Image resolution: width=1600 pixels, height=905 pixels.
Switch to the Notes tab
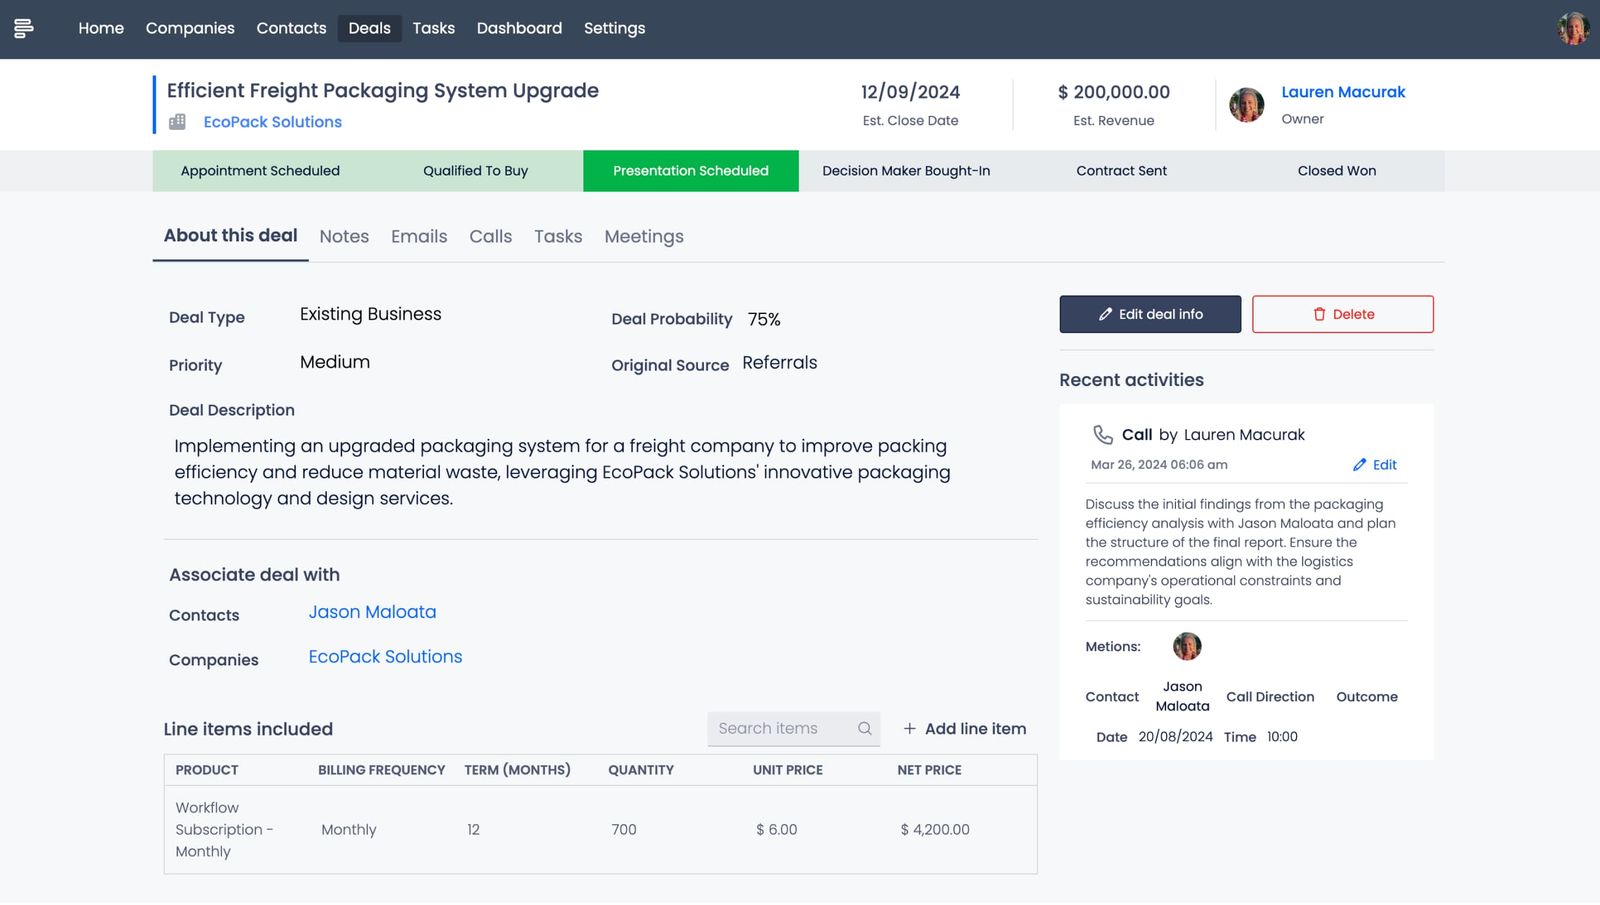pos(343,236)
